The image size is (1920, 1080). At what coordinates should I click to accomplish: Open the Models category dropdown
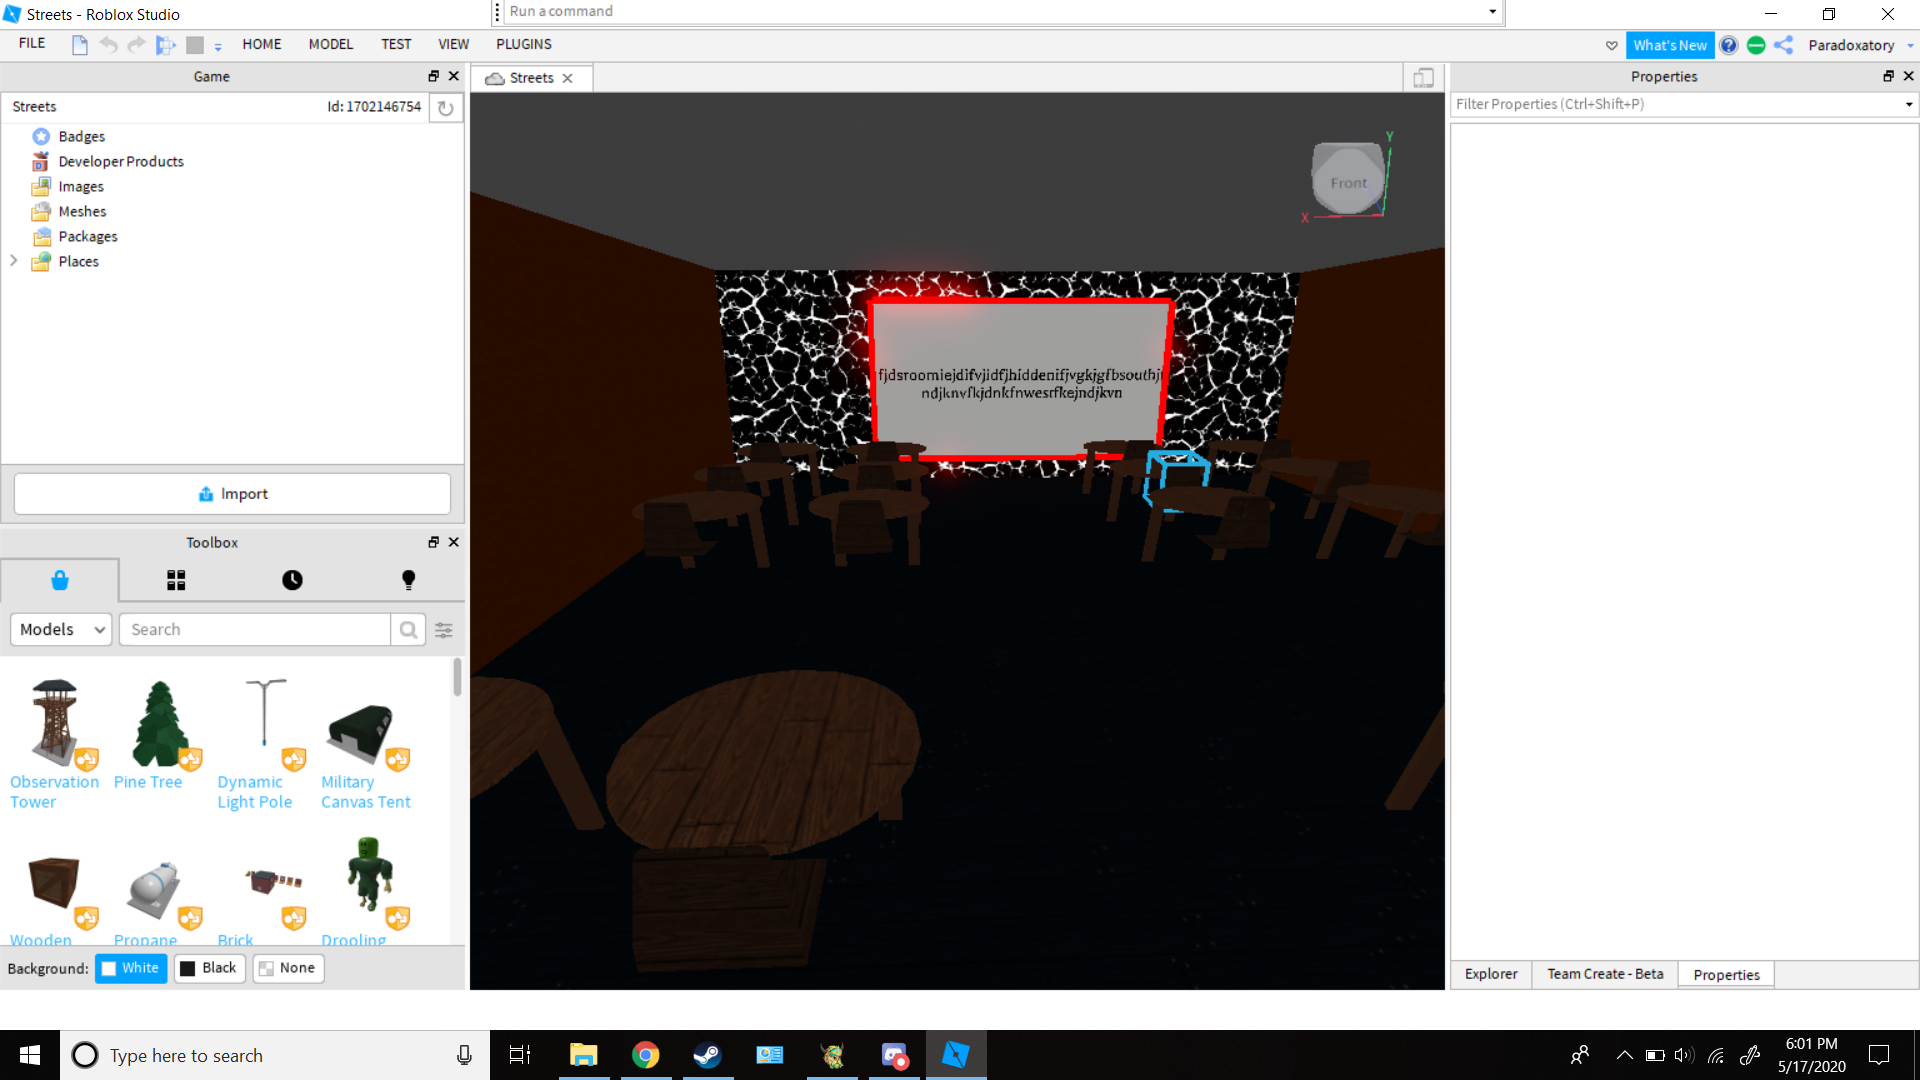(x=61, y=629)
